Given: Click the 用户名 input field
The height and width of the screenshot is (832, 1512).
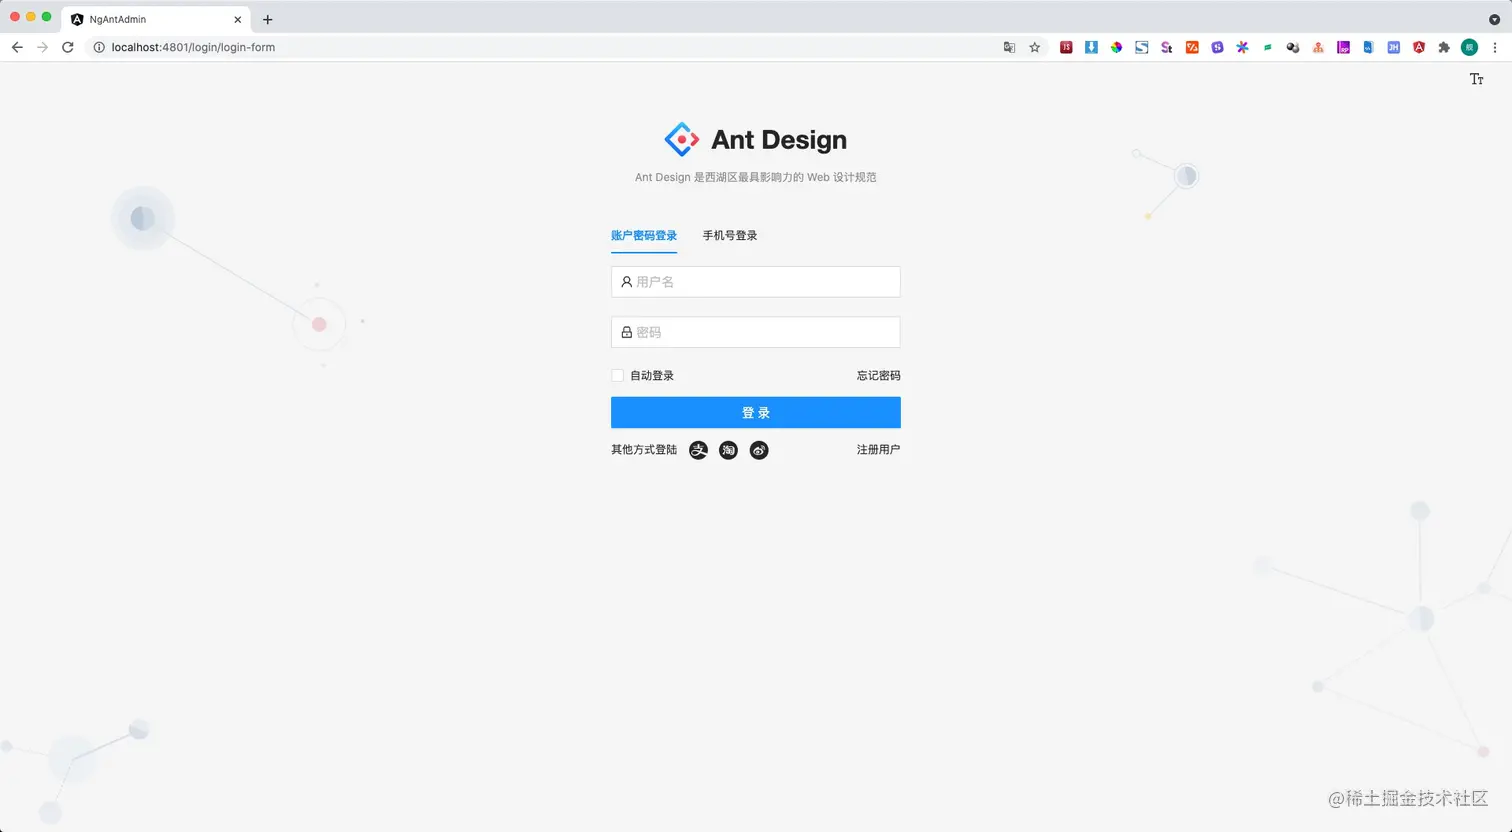Looking at the screenshot, I should 756,282.
